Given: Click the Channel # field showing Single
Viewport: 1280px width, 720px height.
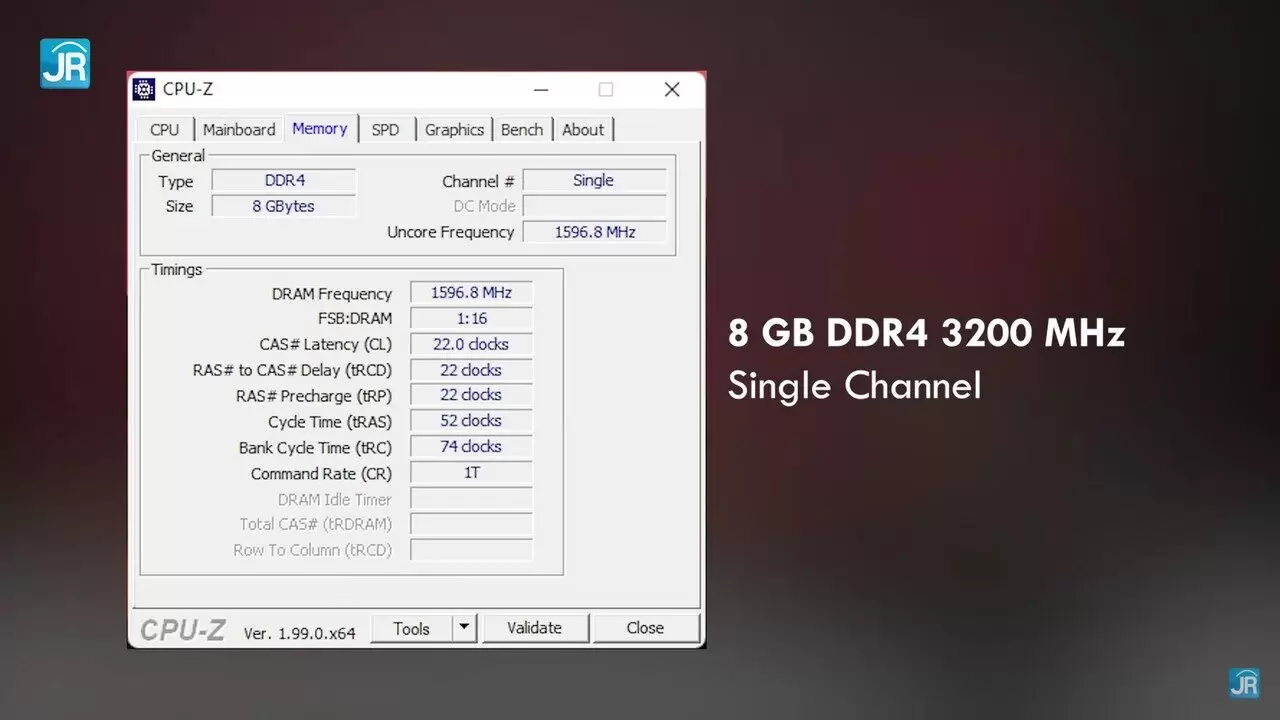Looking at the screenshot, I should 594,180.
